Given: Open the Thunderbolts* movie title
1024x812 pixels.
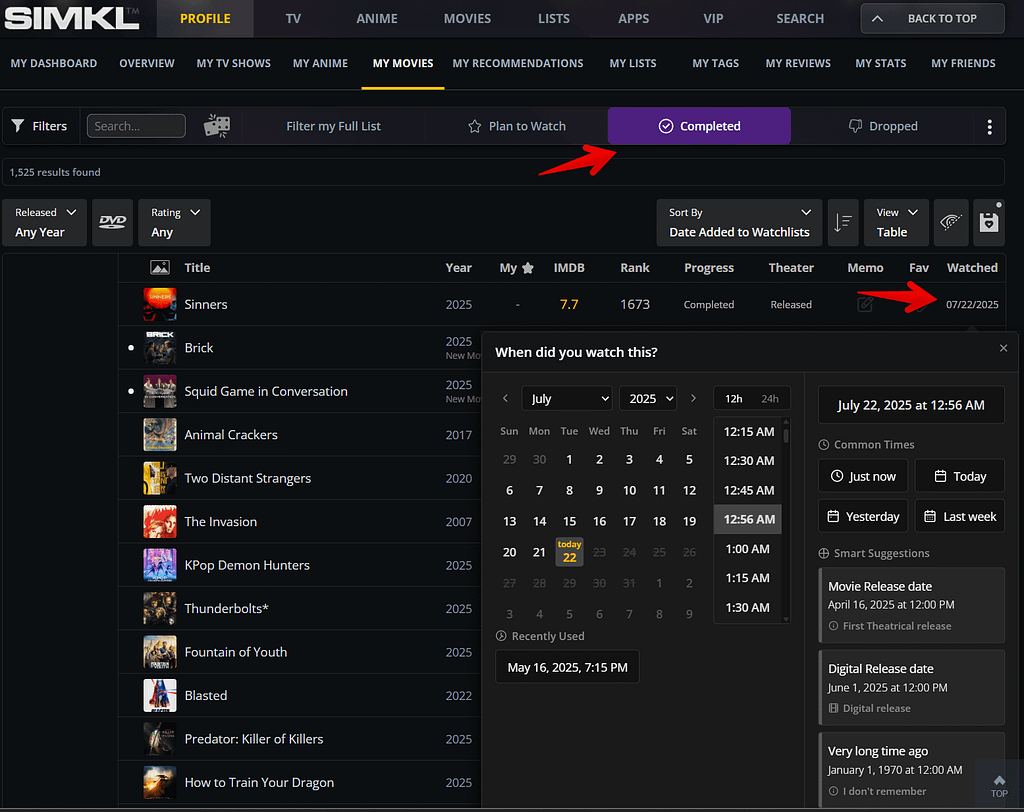Looking at the screenshot, I should click(x=226, y=608).
